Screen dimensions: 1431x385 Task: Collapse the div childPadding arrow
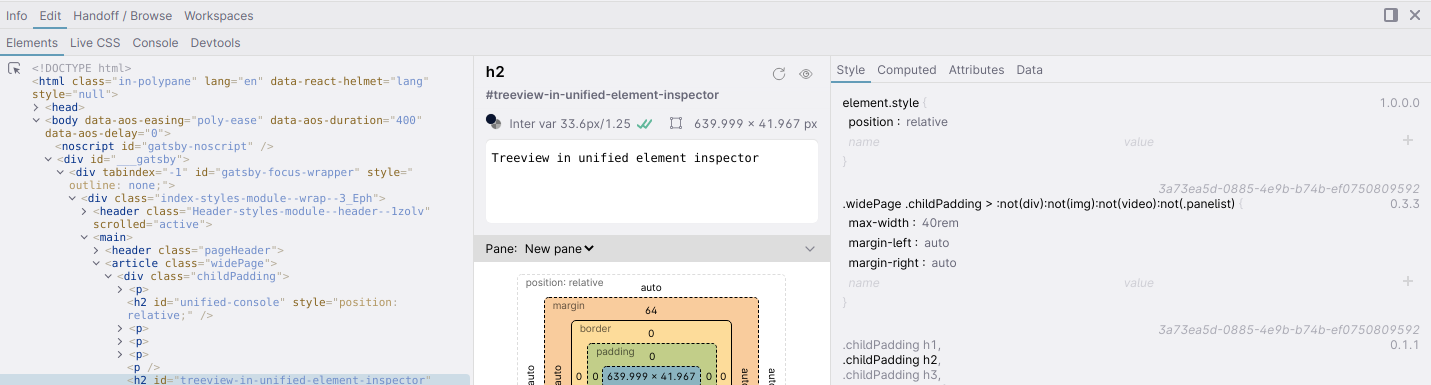tap(108, 276)
